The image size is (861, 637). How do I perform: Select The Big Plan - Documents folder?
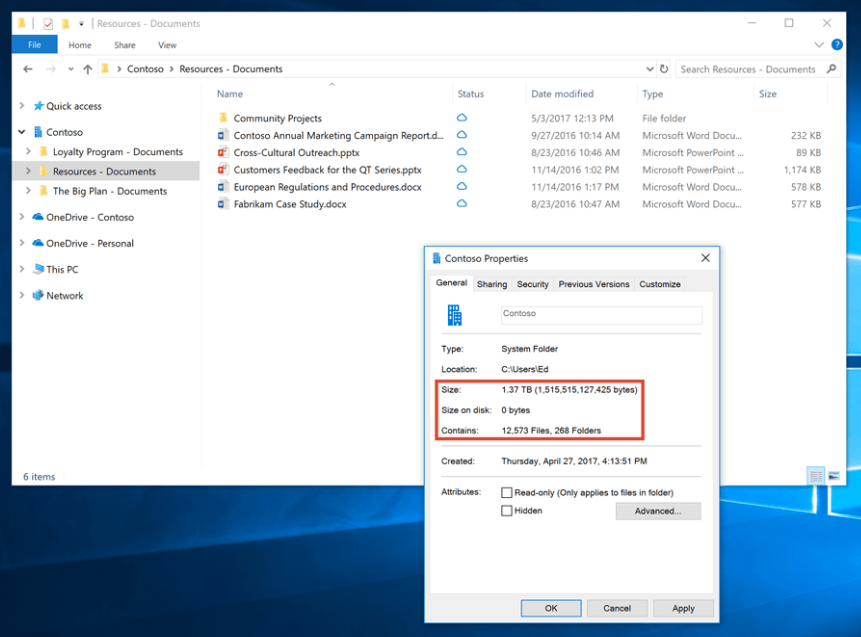[110, 191]
